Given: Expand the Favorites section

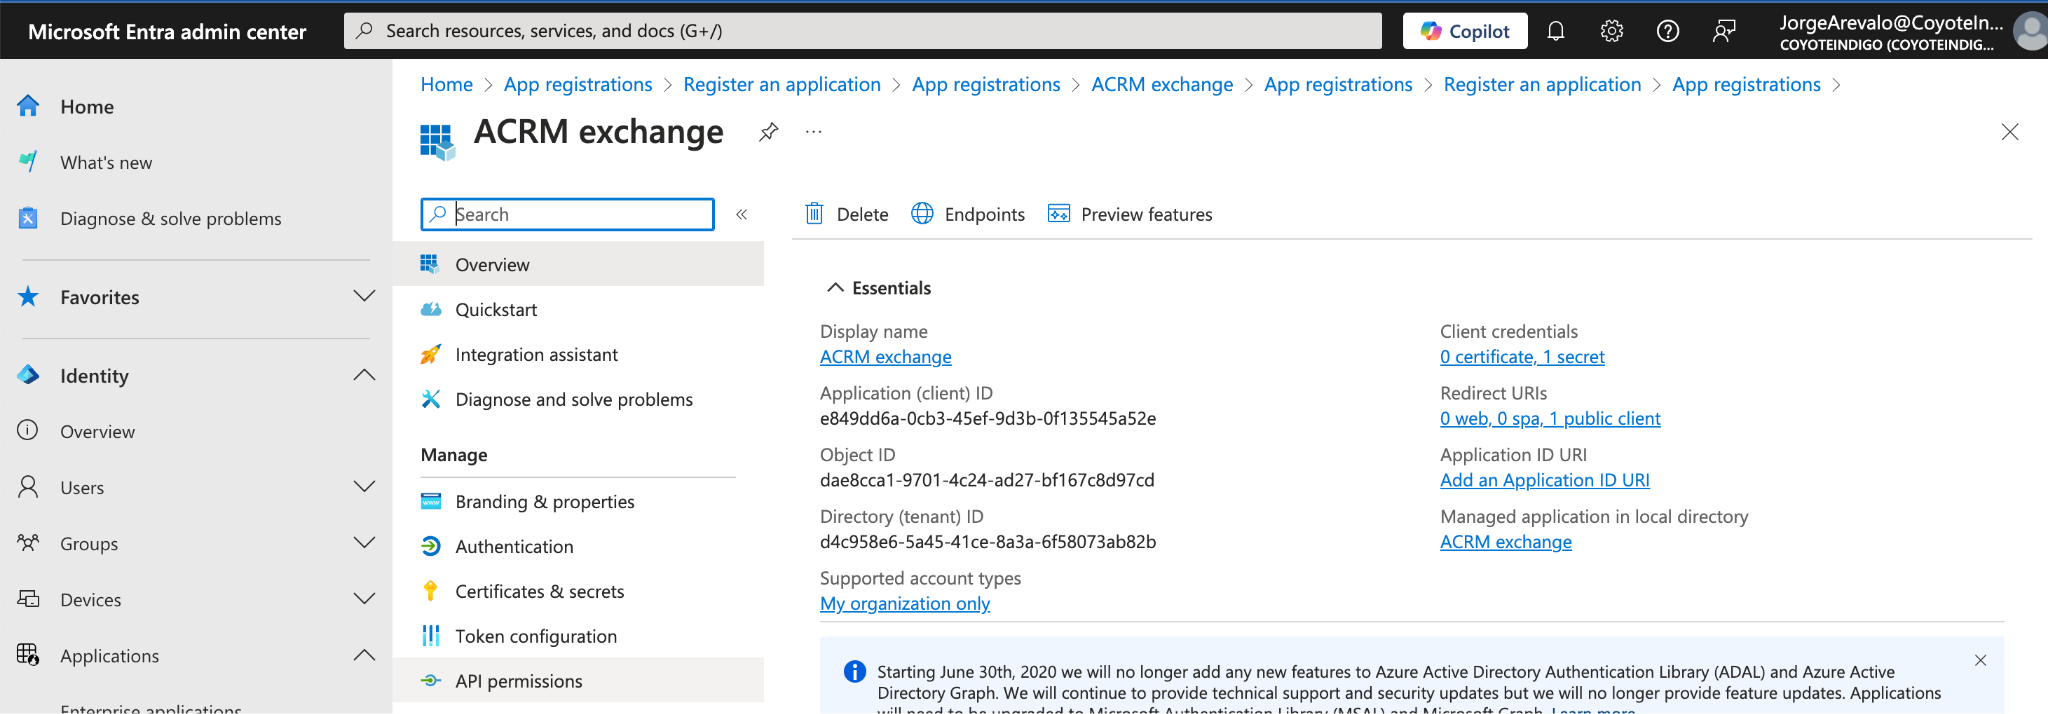Looking at the screenshot, I should pos(364,296).
